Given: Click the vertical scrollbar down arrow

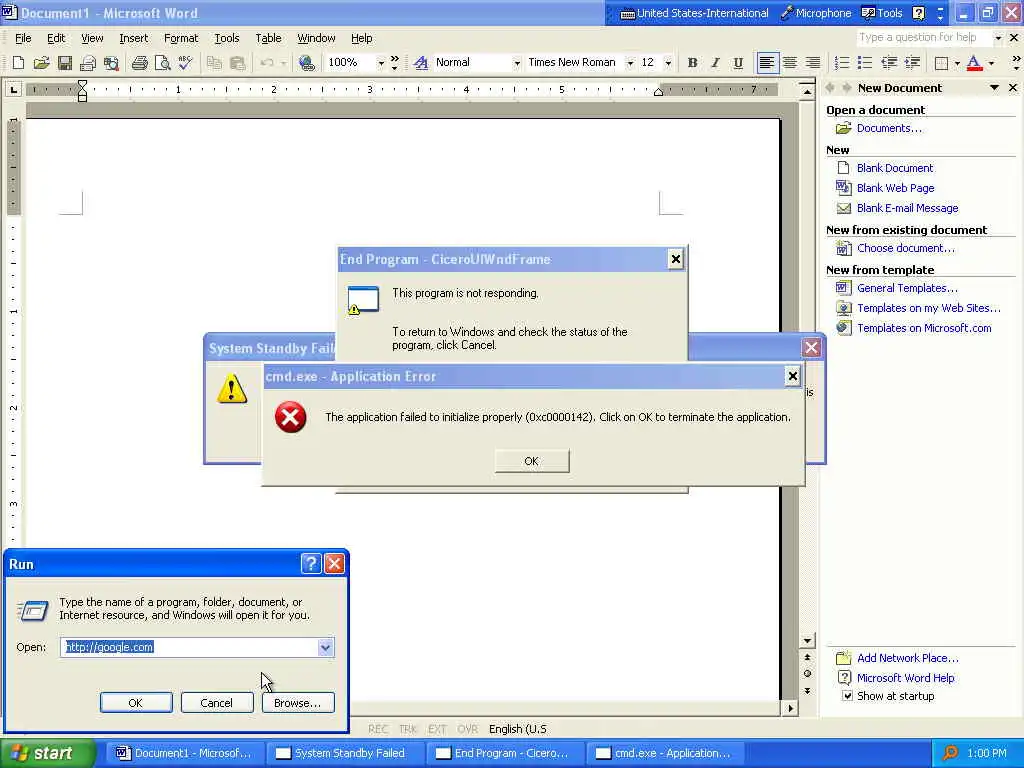Looking at the screenshot, I should click(x=807, y=641).
